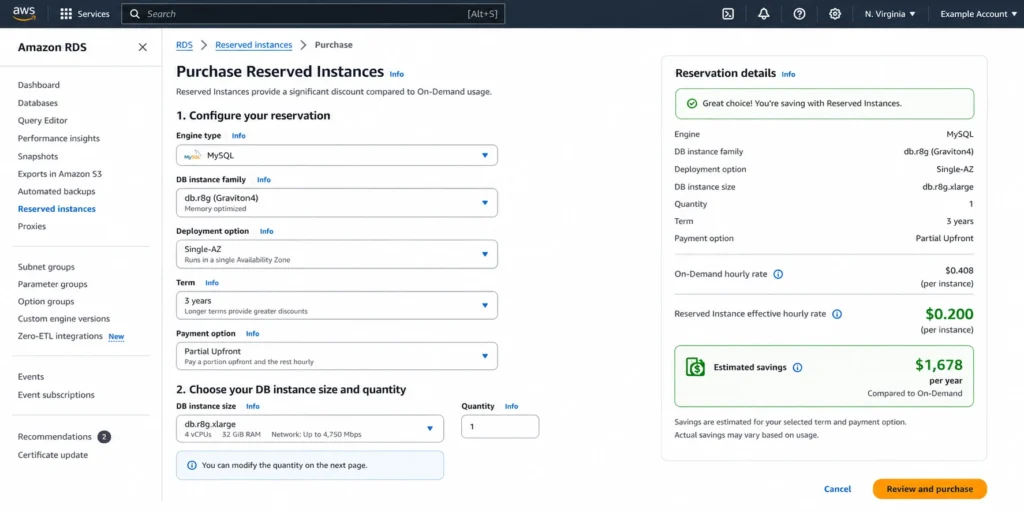Open Event subscriptions in sidebar
The width and height of the screenshot is (1024, 512).
point(56,395)
